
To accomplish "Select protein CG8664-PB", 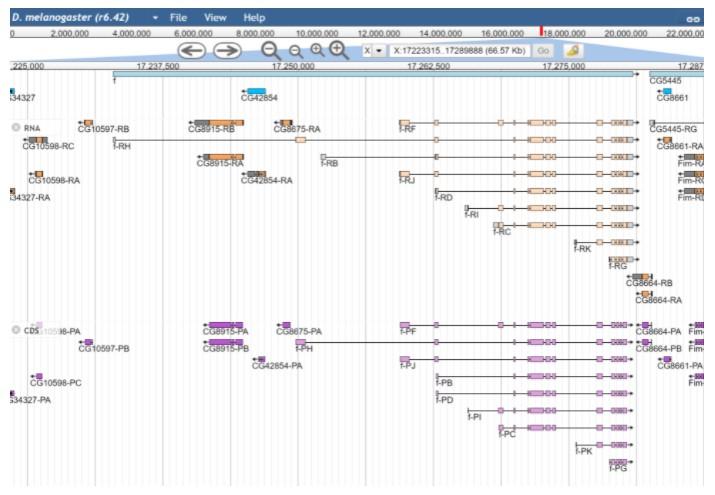I will pyautogui.click(x=645, y=342).
